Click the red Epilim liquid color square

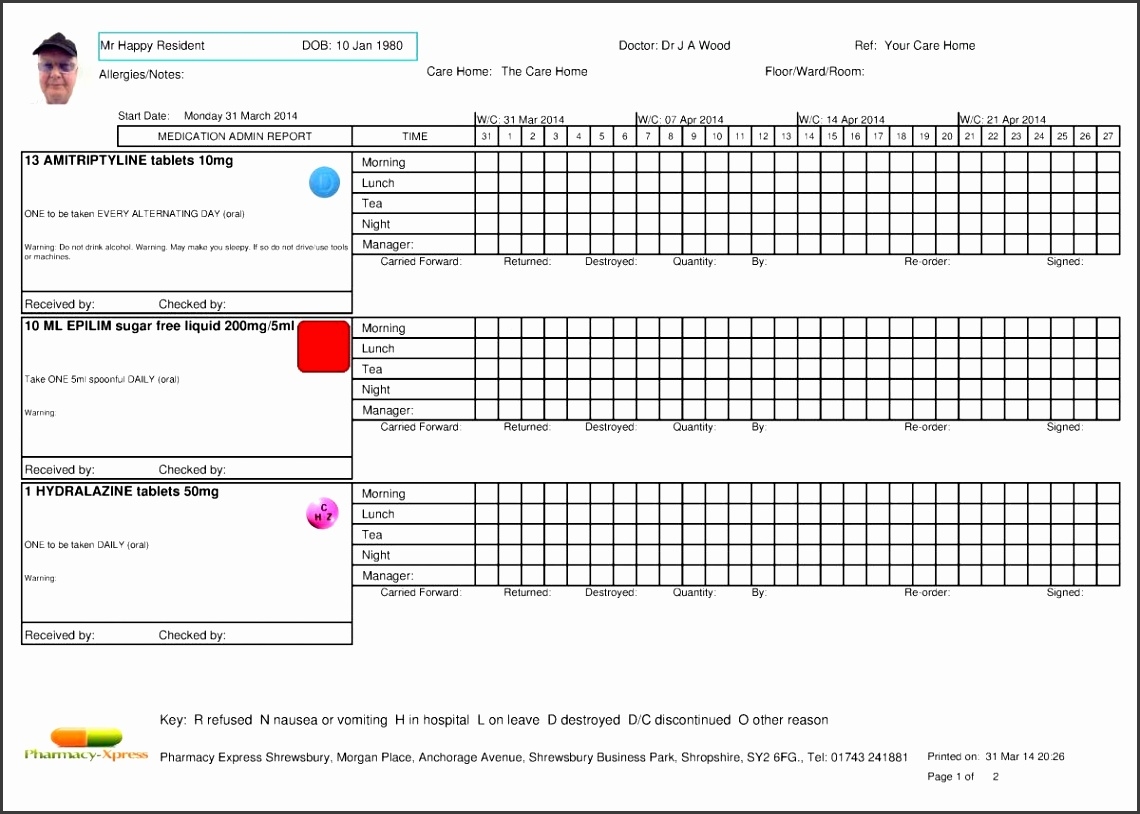pos(324,347)
